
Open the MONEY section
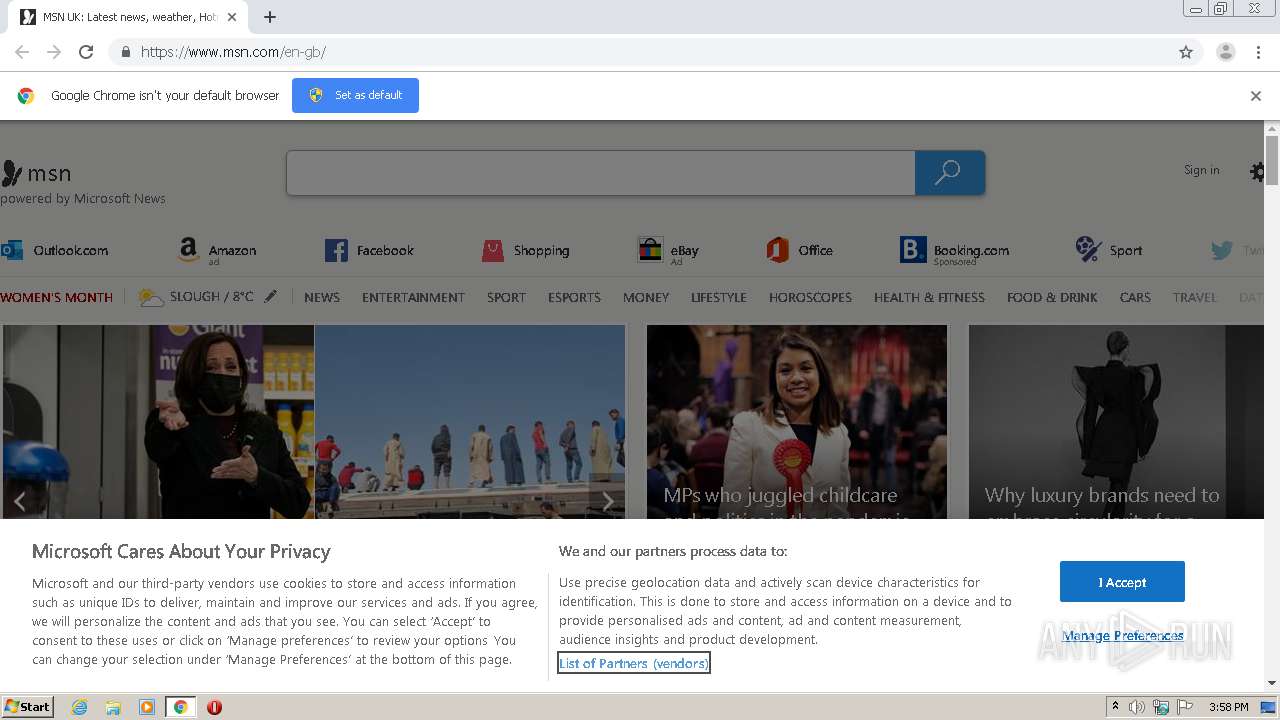[x=646, y=297]
